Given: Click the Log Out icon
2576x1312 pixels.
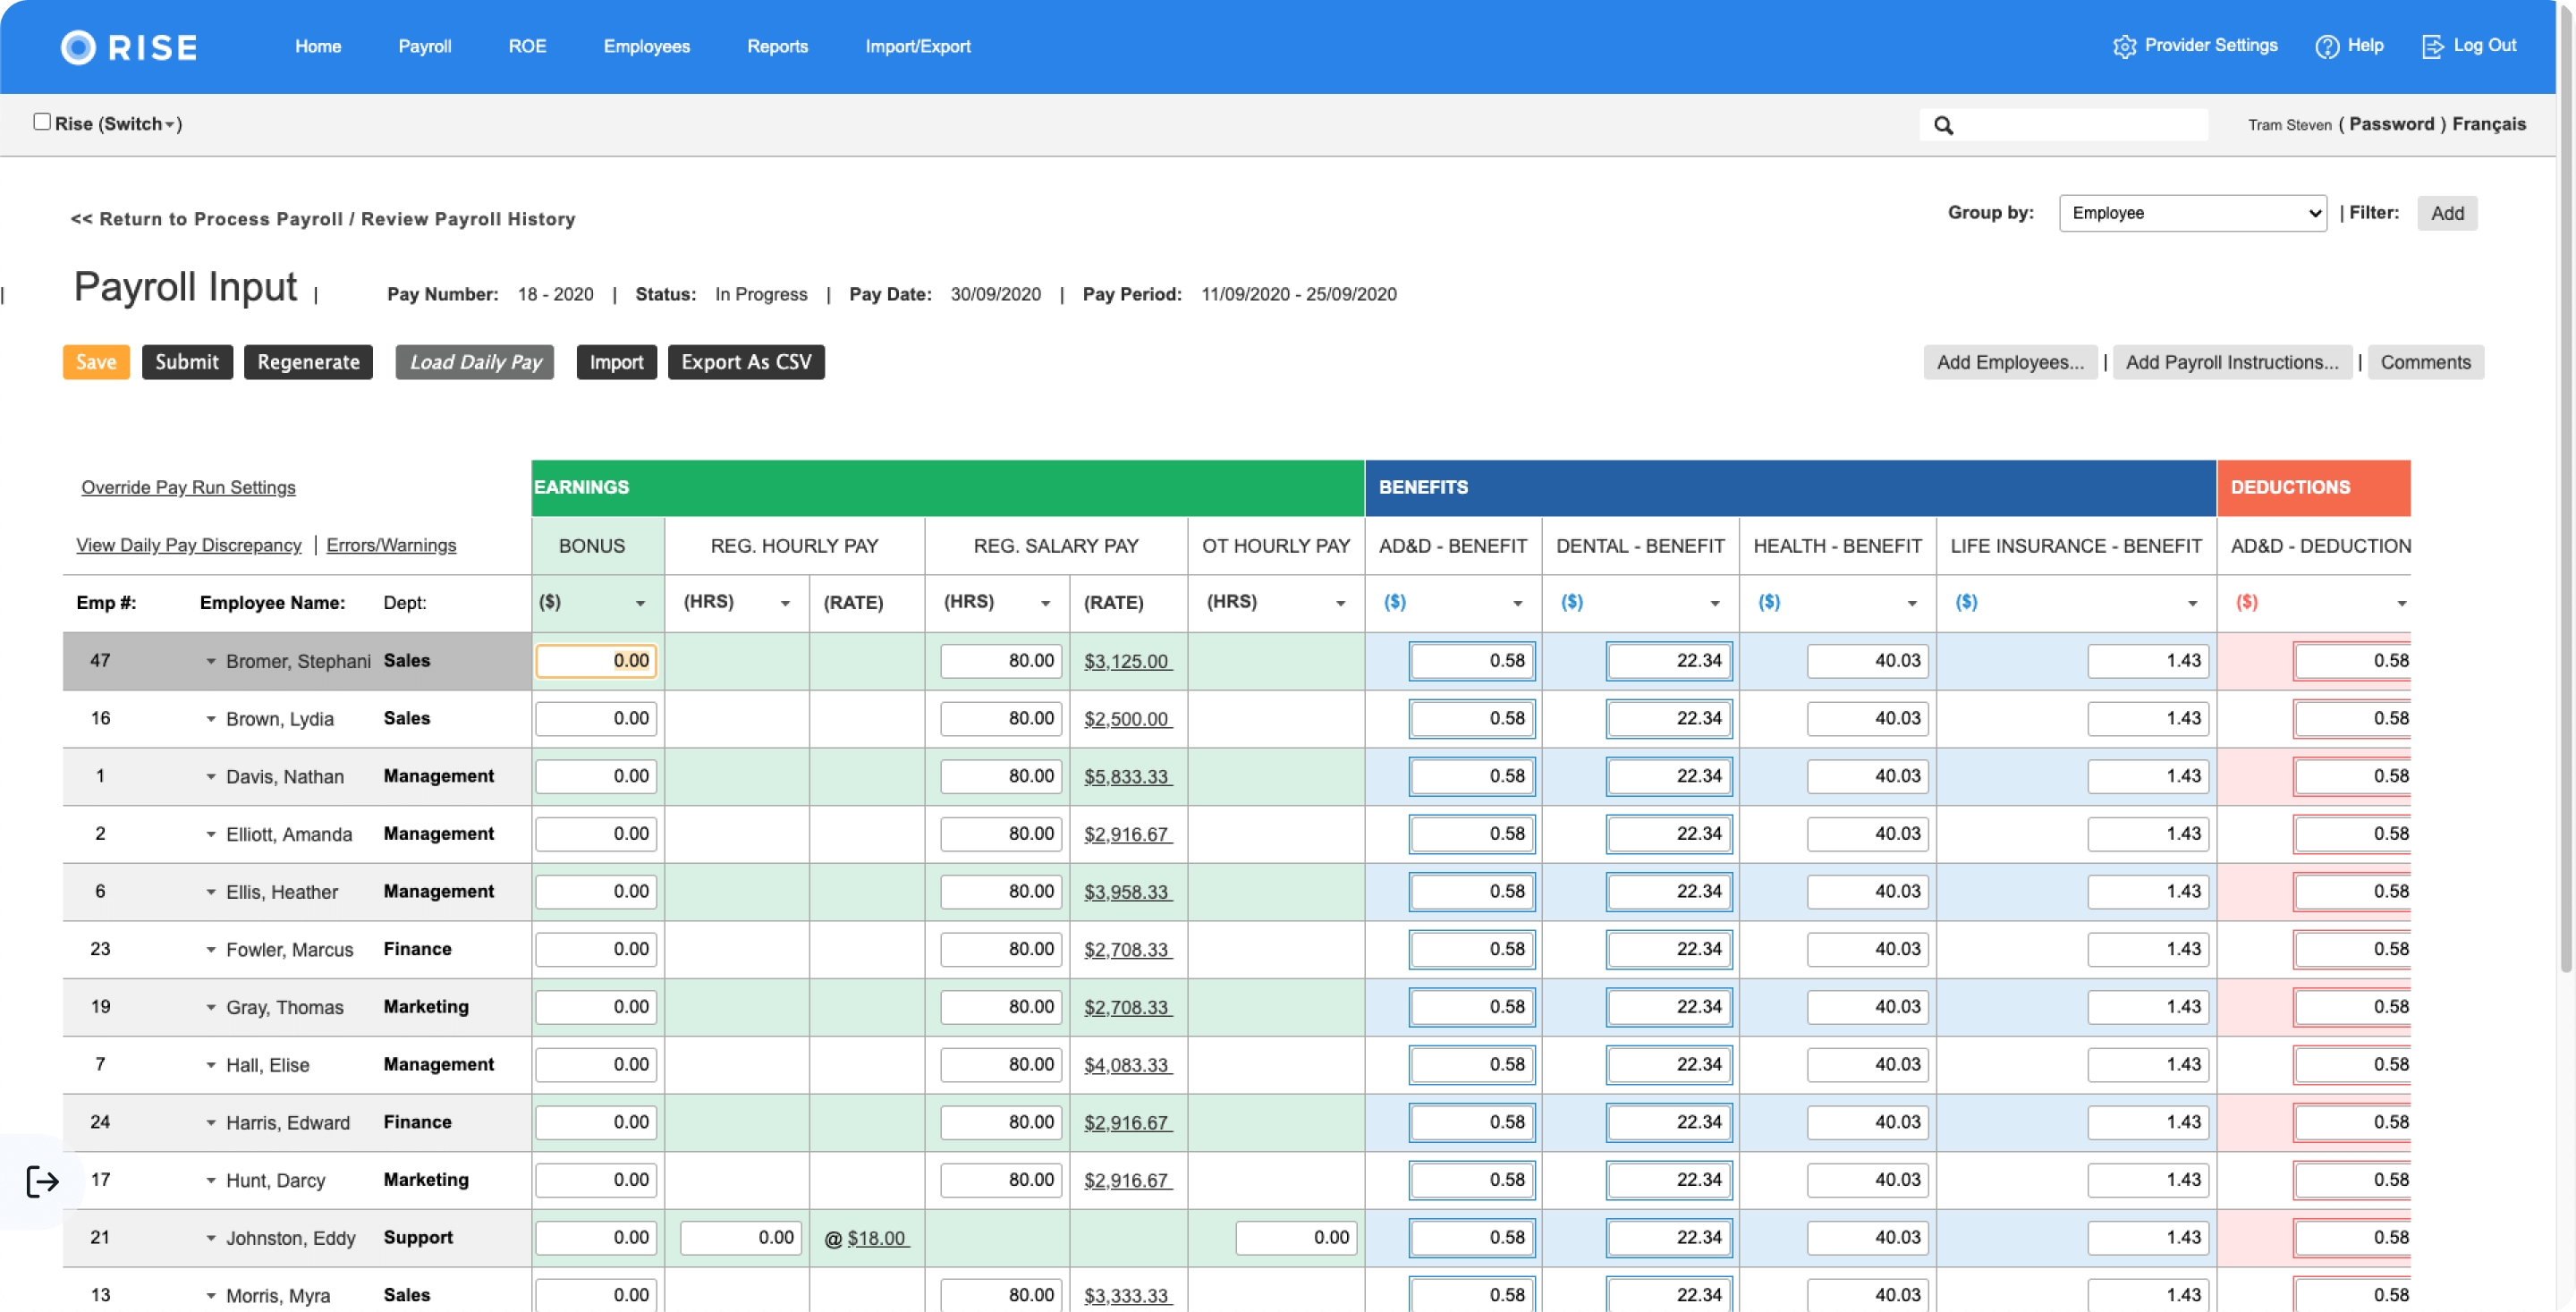Looking at the screenshot, I should click(x=2433, y=47).
